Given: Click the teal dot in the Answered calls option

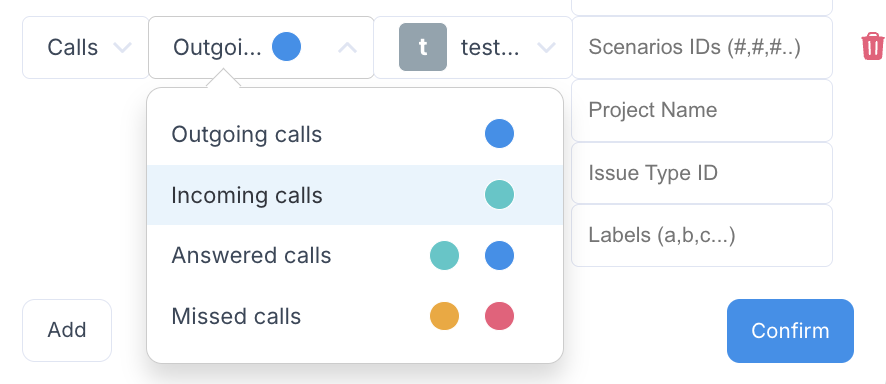Looking at the screenshot, I should pyautogui.click(x=444, y=255).
